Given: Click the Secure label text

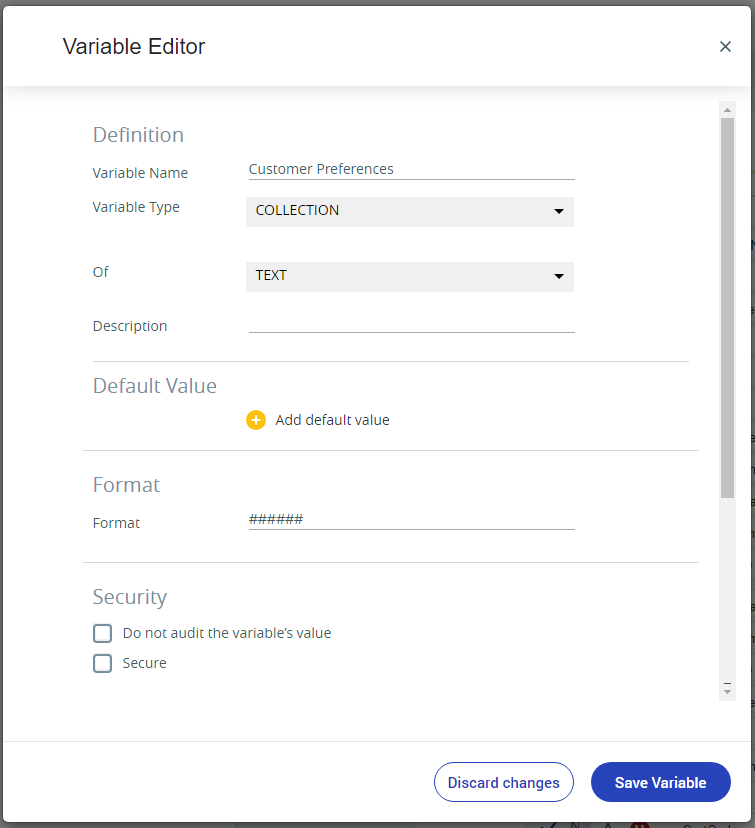Looking at the screenshot, I should coord(144,663).
